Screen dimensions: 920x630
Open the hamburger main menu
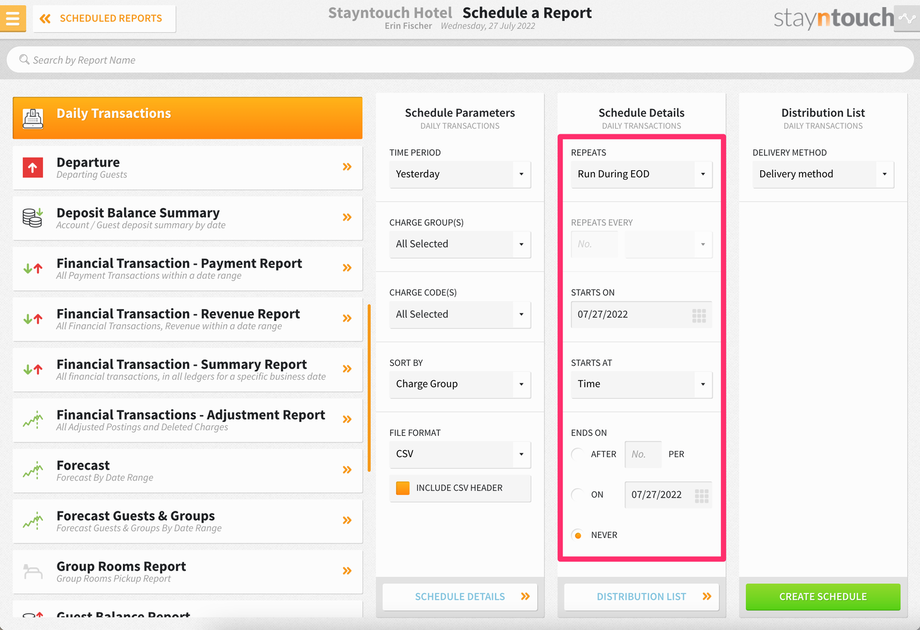pos(12,18)
